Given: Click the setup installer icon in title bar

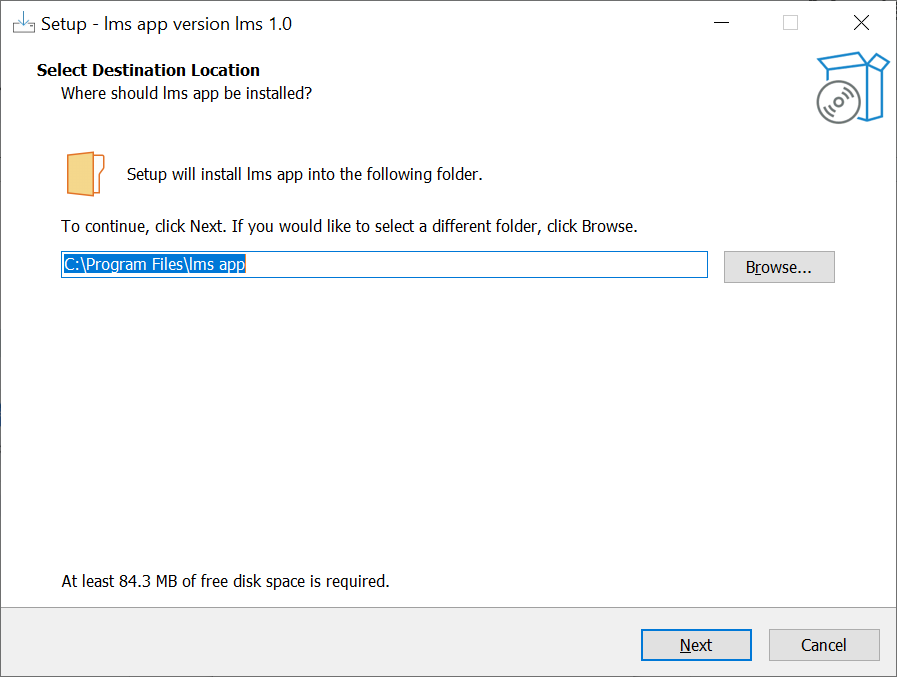Looking at the screenshot, I should click(x=23, y=23).
